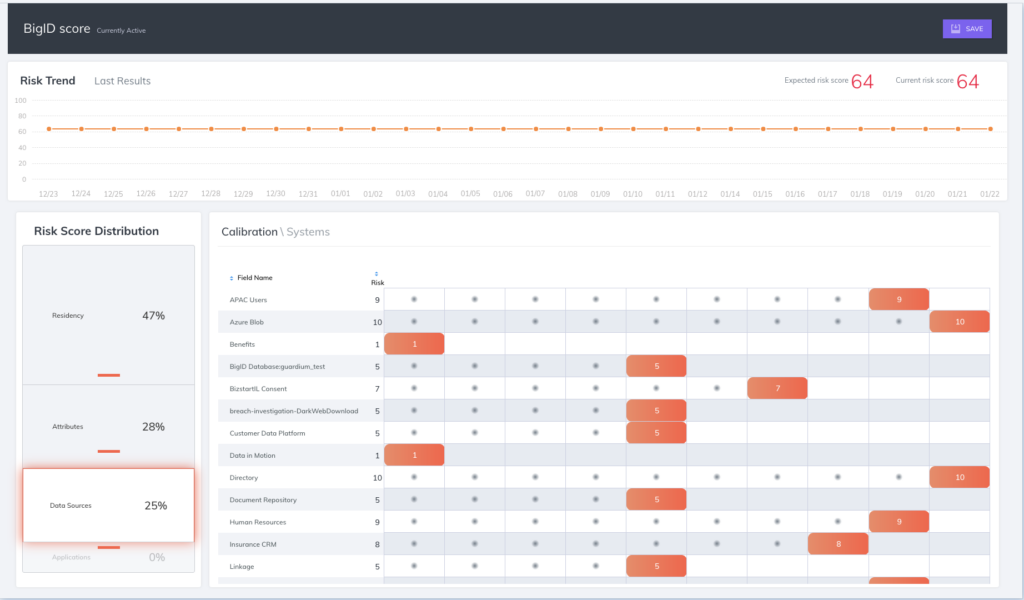Click the breach-investigation-DarkWebDownload field name
The image size is (1024, 600).
pos(294,411)
